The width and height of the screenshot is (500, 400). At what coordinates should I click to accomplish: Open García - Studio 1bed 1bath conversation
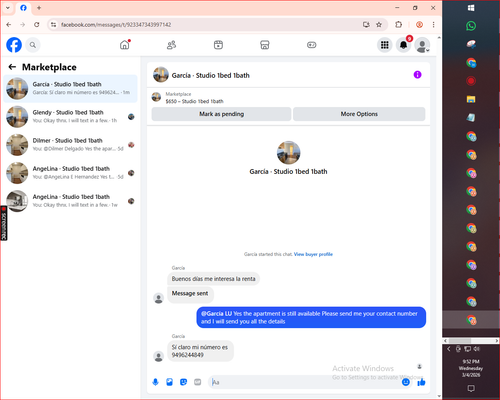[70, 89]
